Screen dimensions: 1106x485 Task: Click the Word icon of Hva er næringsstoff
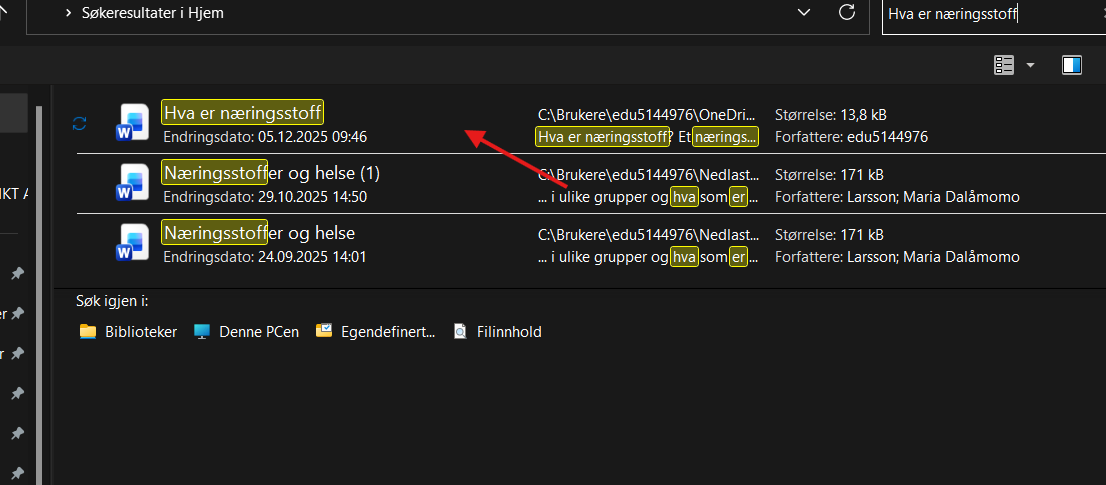point(132,123)
